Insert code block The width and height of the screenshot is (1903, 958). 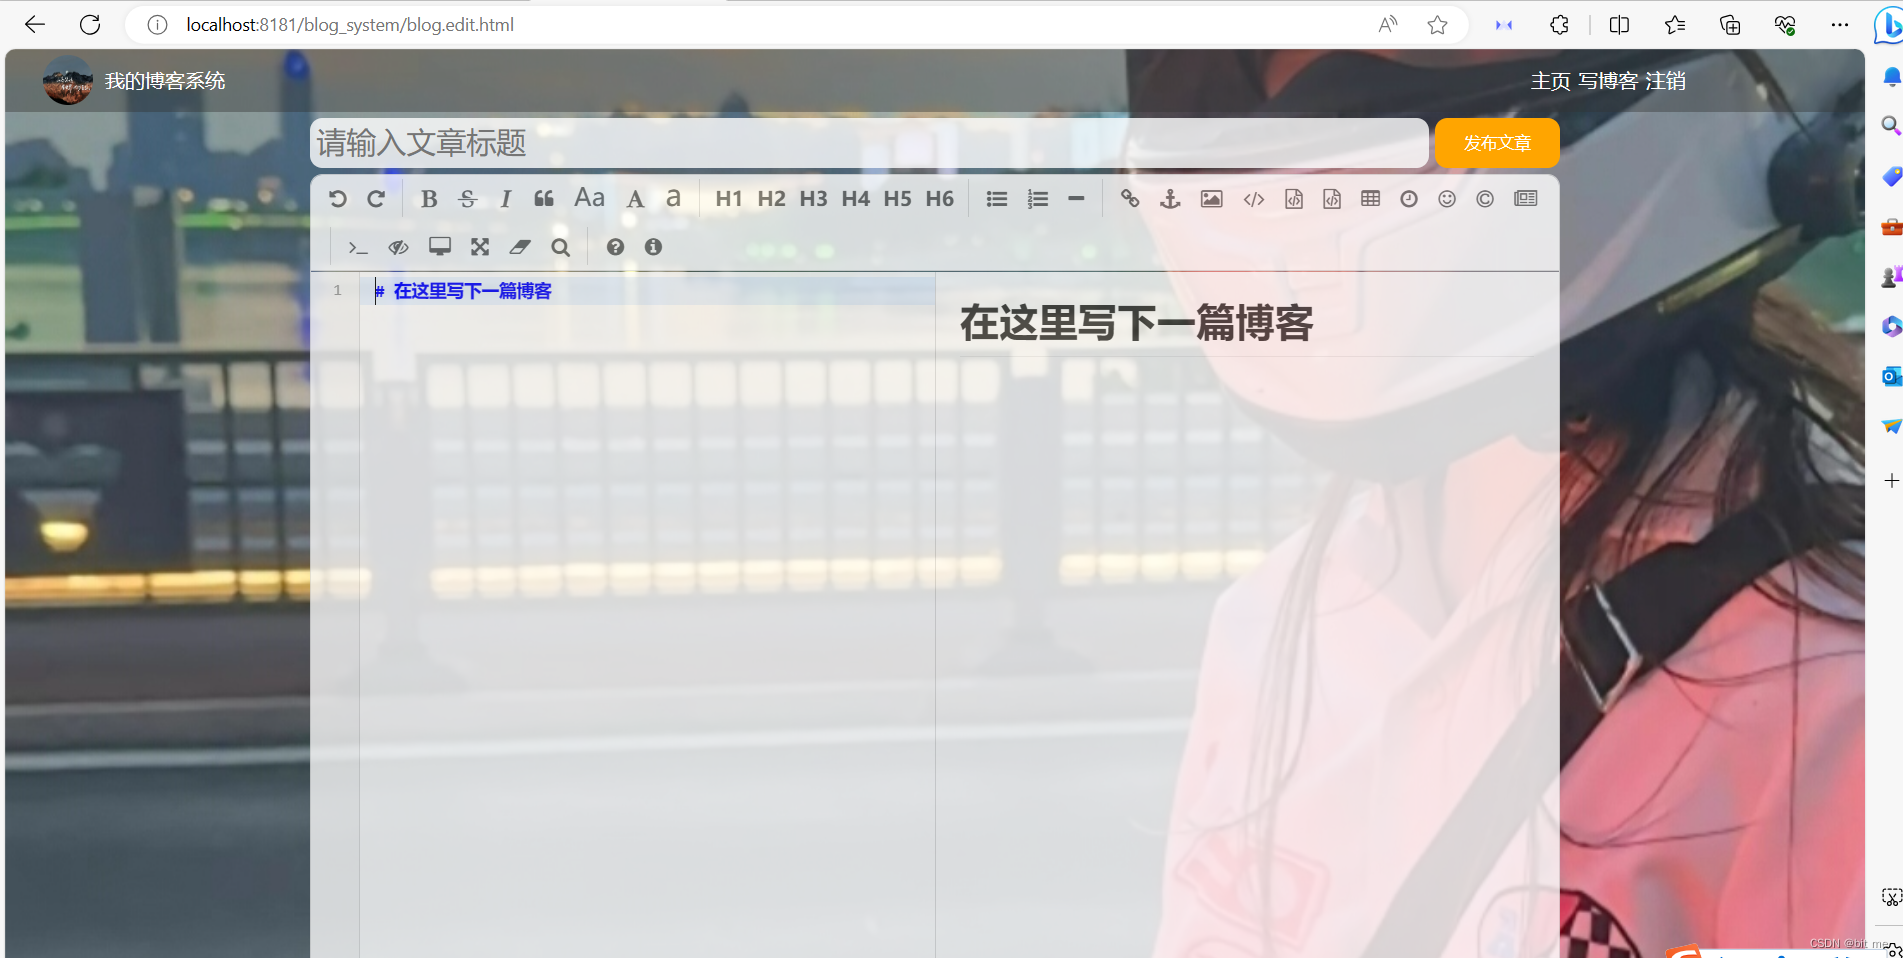pos(1332,199)
